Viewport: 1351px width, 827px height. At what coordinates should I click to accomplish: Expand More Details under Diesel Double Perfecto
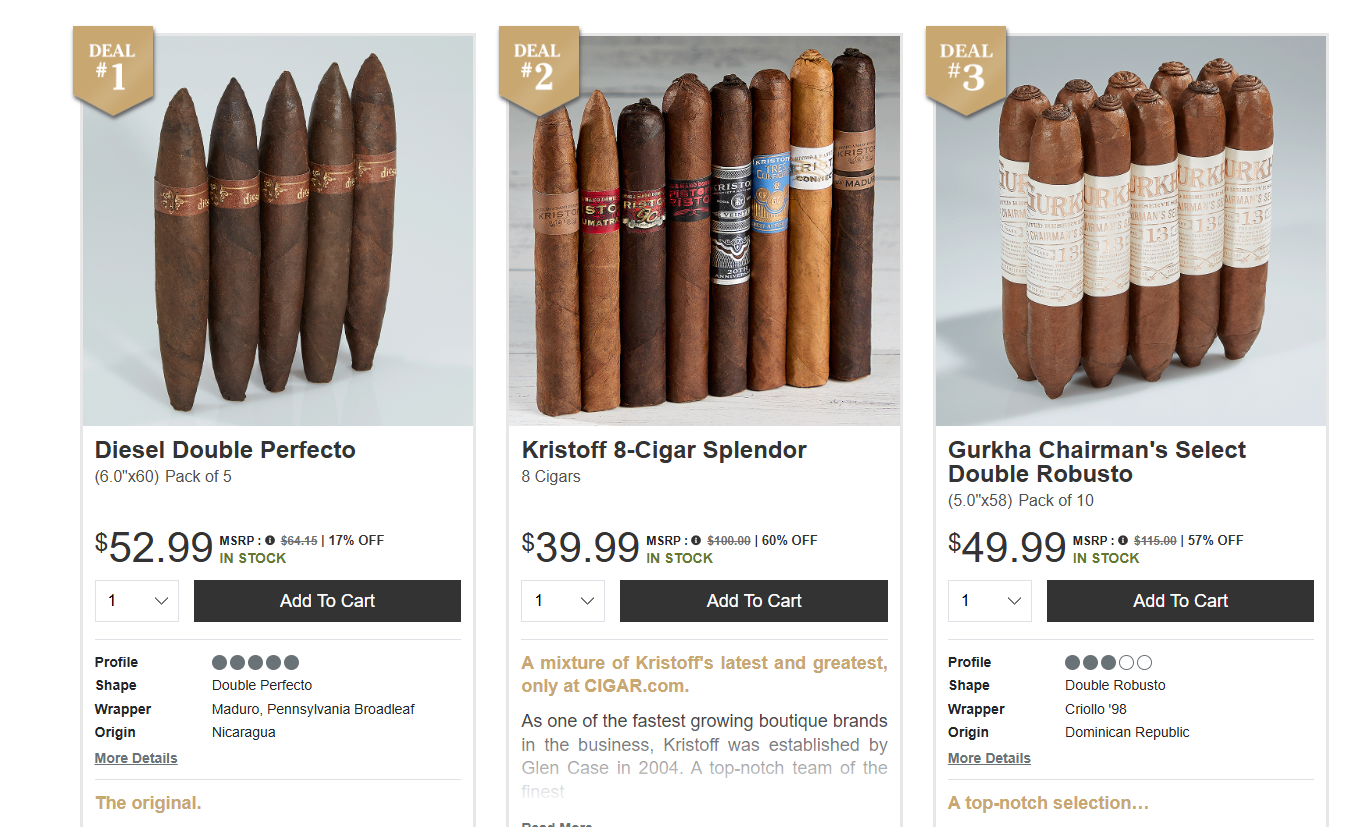[x=136, y=758]
